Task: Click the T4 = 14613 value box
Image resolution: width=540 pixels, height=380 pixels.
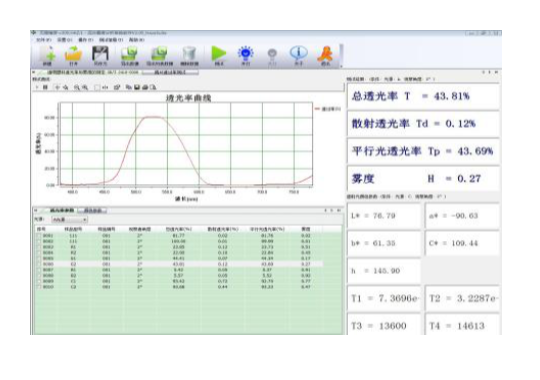Action: (x=462, y=325)
